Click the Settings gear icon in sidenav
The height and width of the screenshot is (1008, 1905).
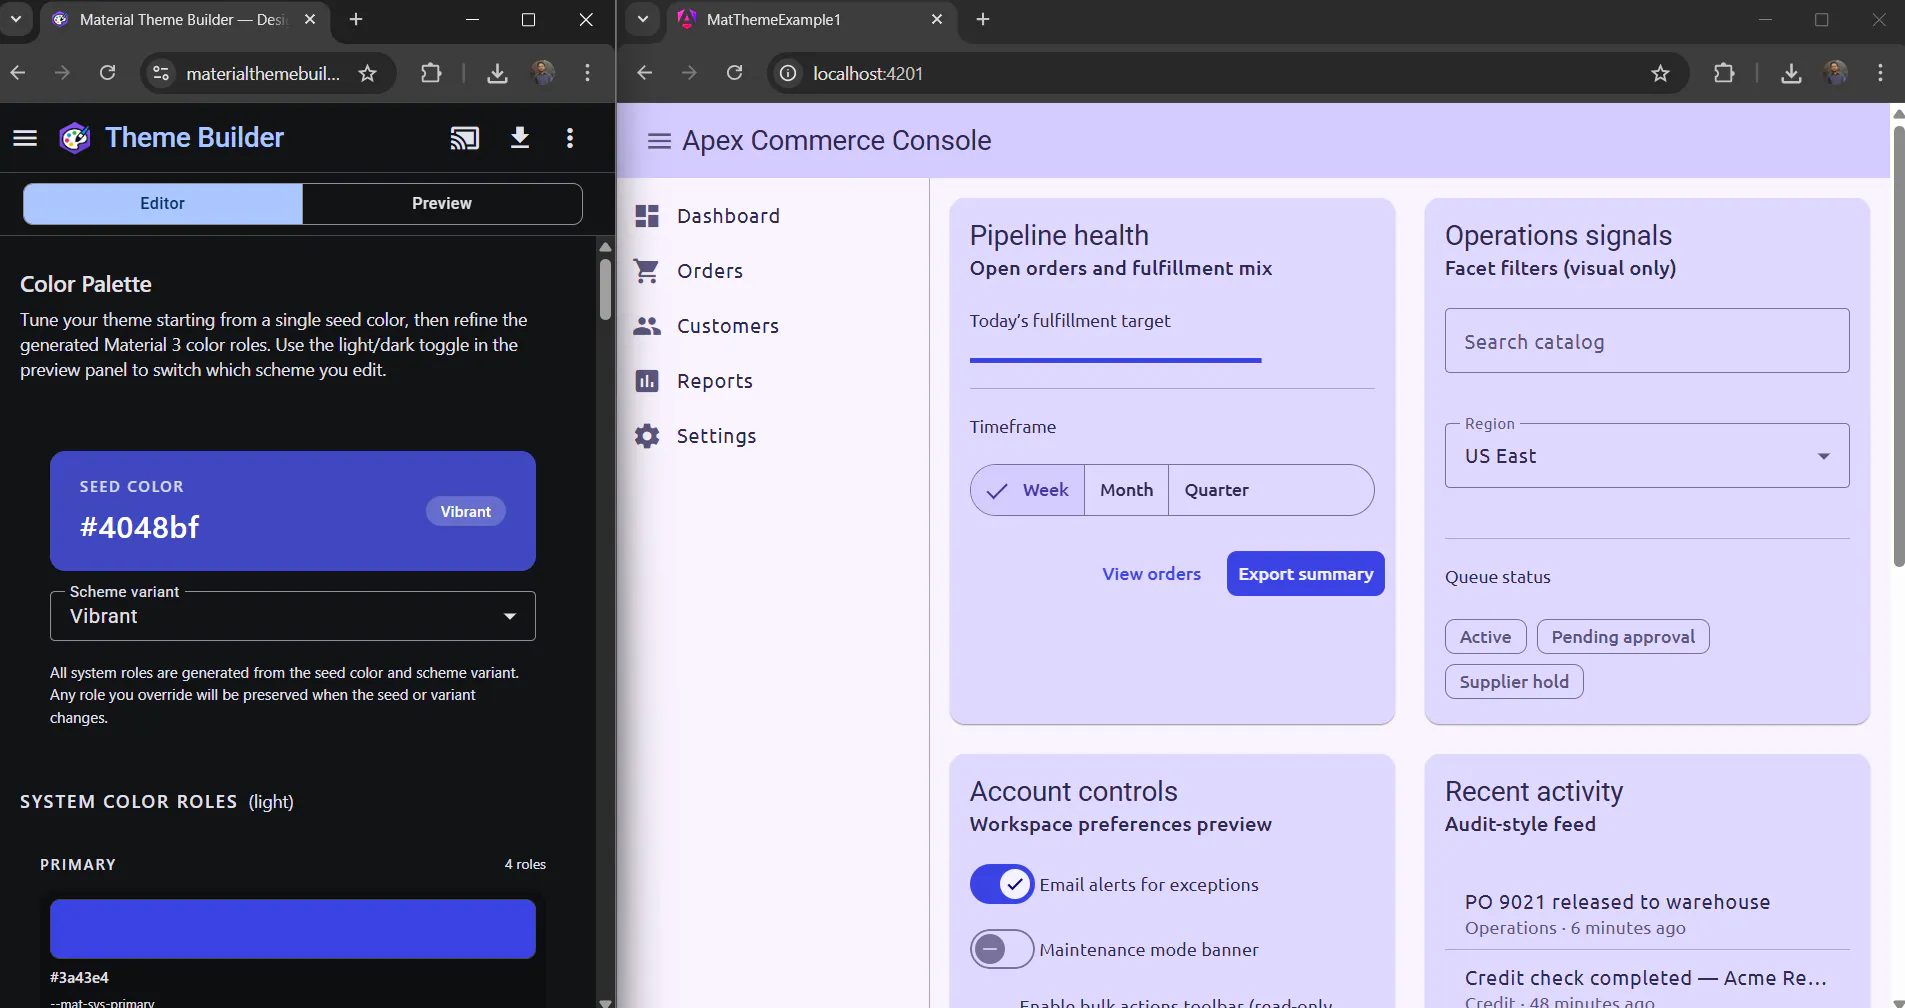[647, 436]
